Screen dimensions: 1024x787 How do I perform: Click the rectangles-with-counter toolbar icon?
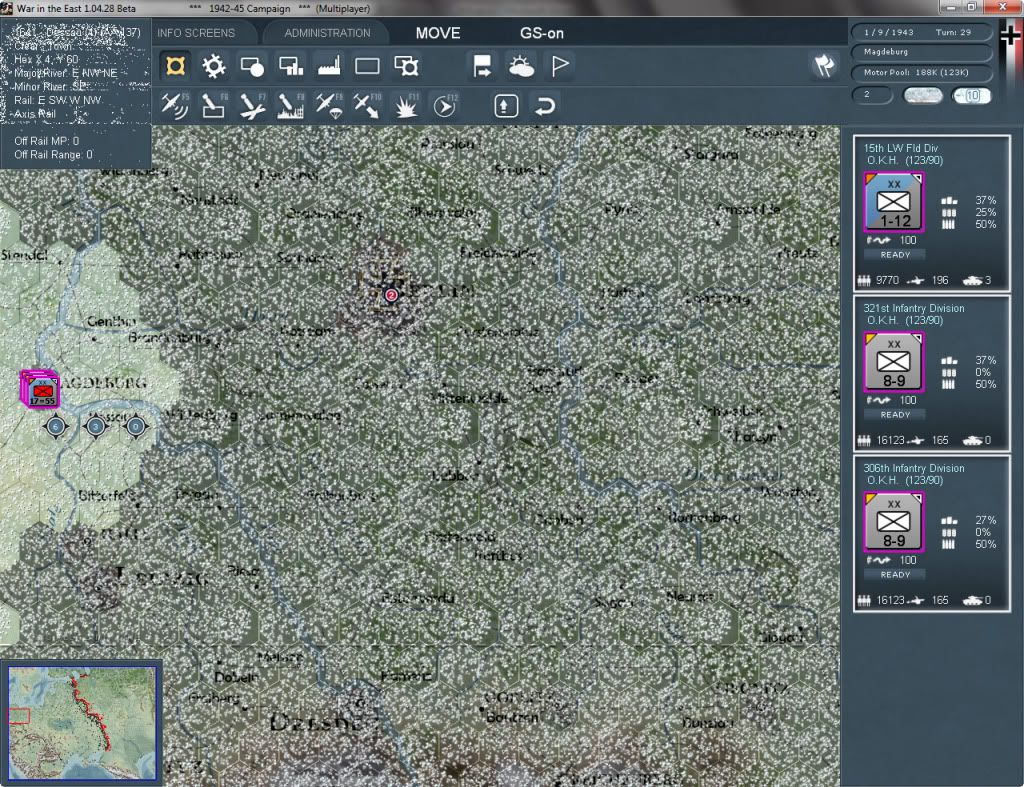point(406,66)
